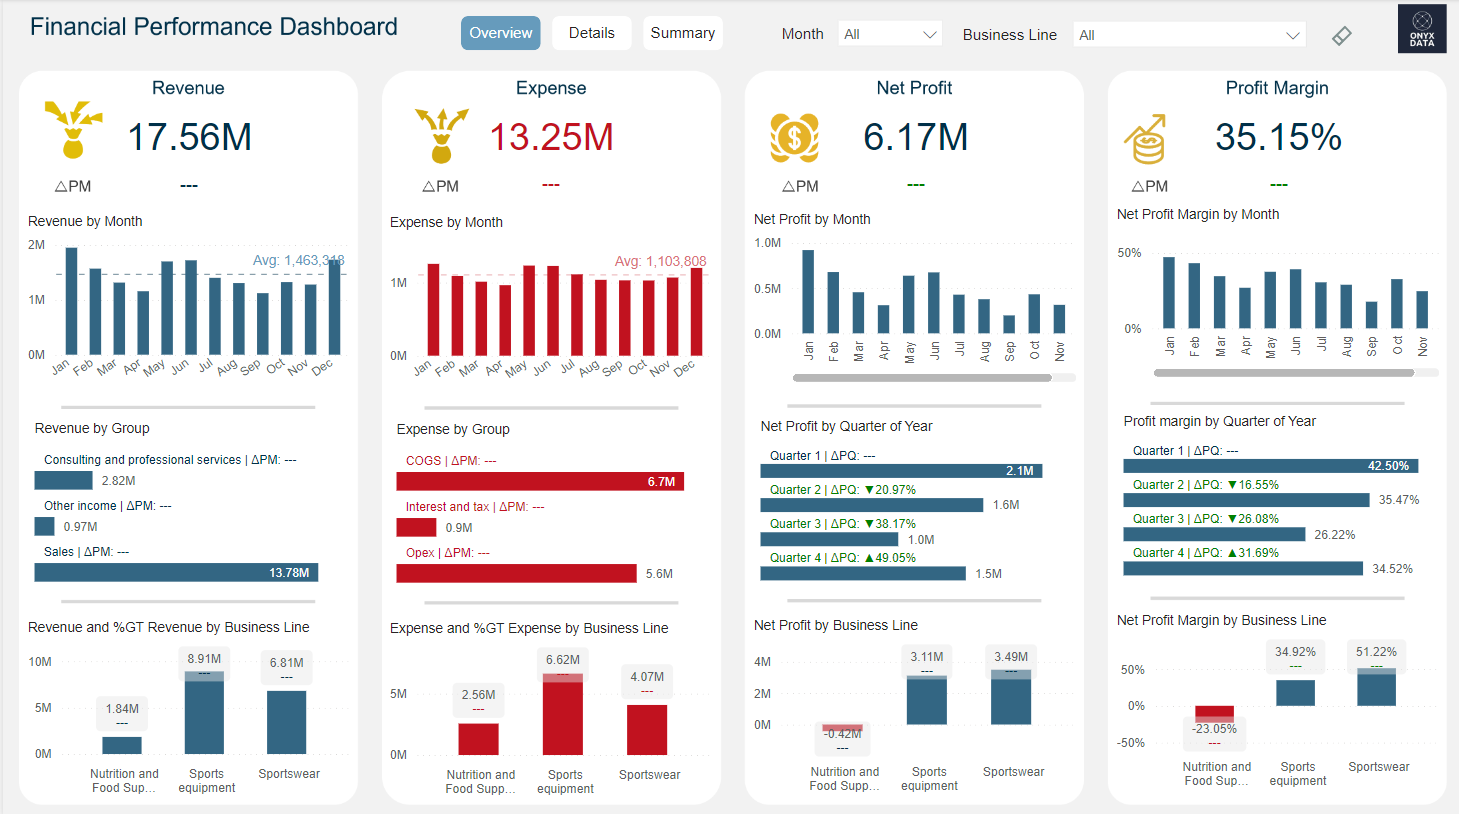1459x814 pixels.
Task: Select negative Nutrition bar in Profit Margin chart
Action: [x=1214, y=713]
